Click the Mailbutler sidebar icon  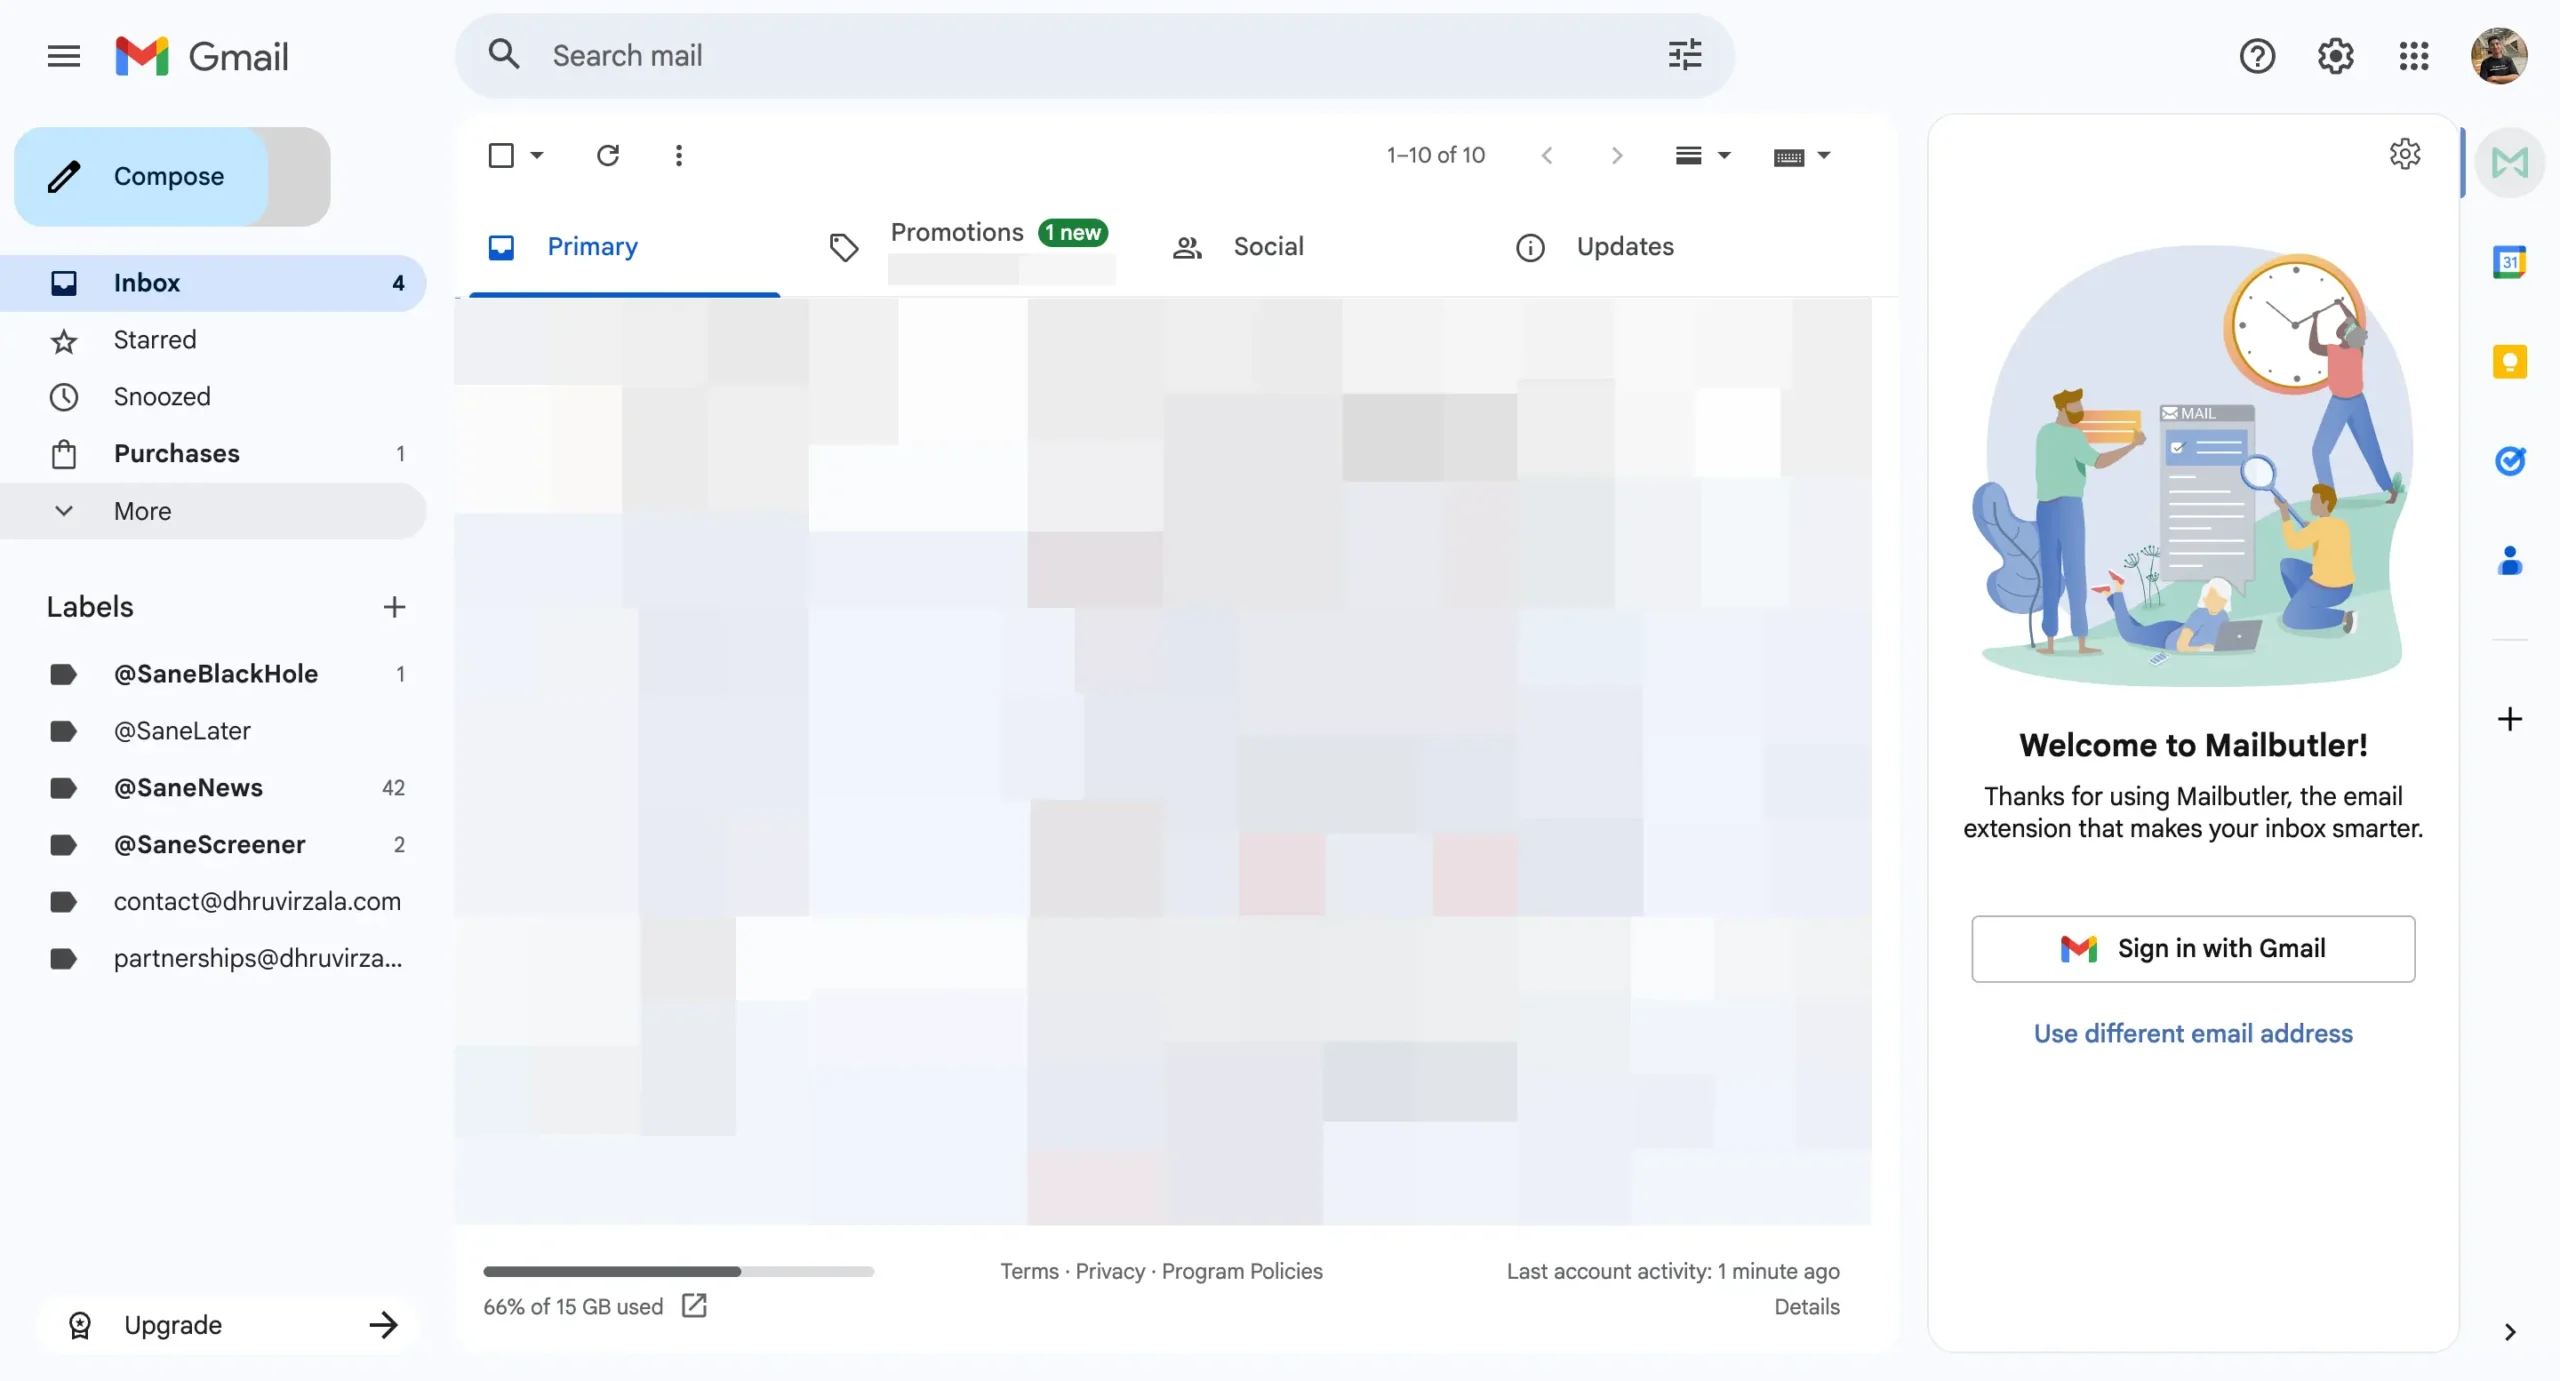coord(2509,162)
